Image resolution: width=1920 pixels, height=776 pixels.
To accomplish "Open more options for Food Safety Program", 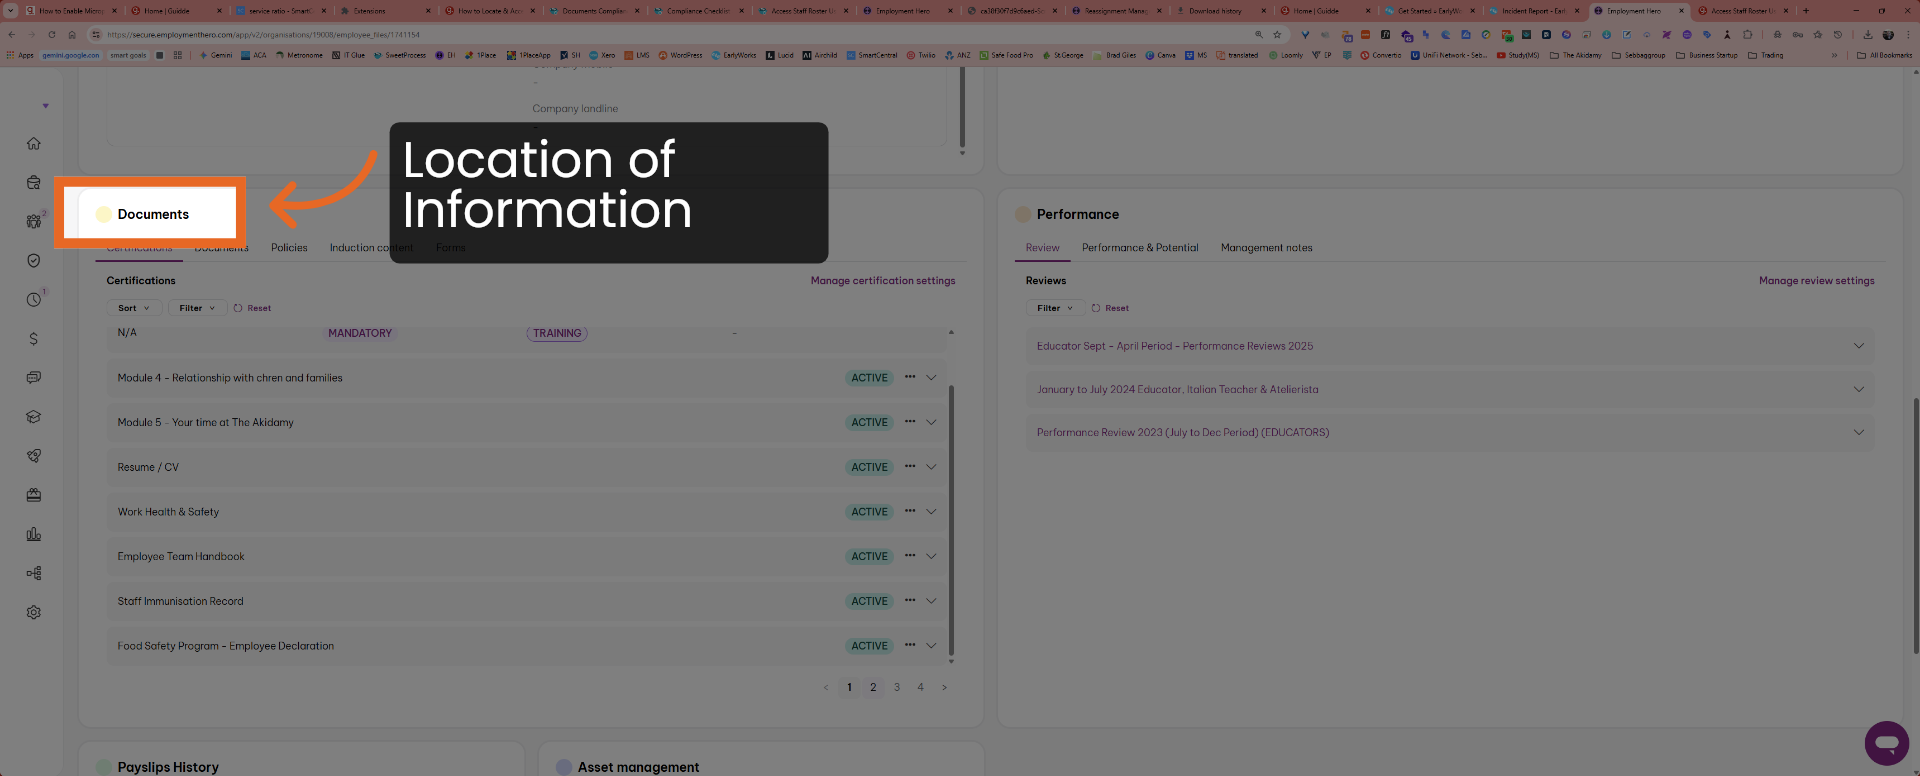I will 910,645.
